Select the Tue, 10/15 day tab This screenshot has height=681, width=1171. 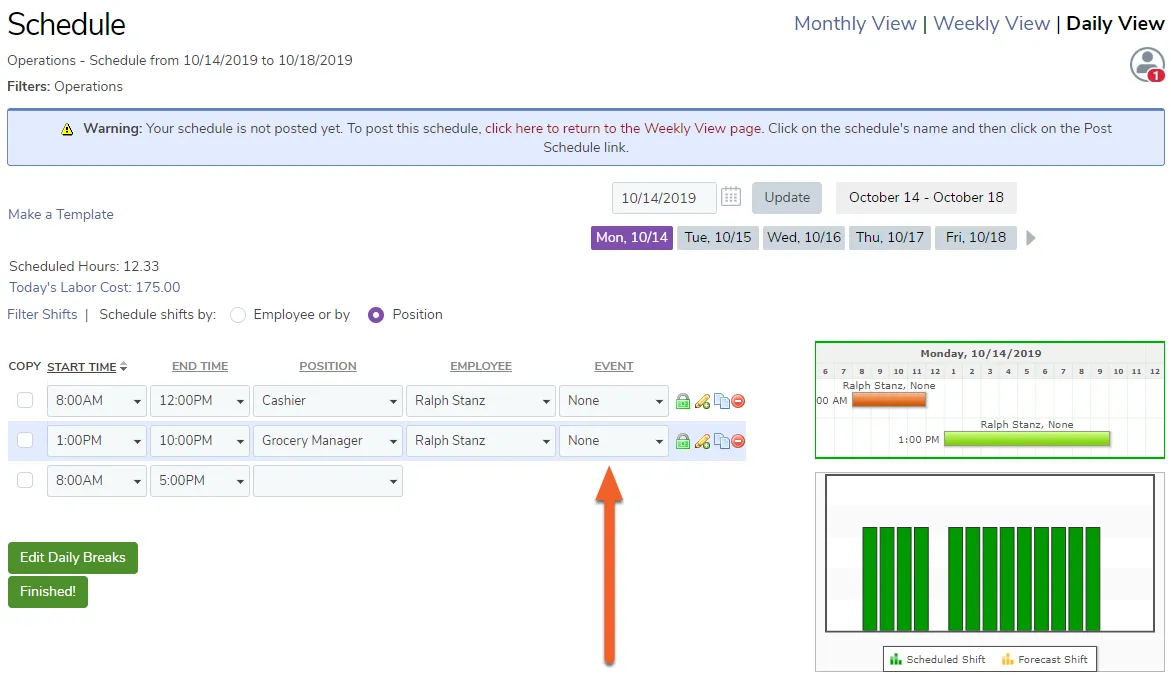tap(718, 237)
